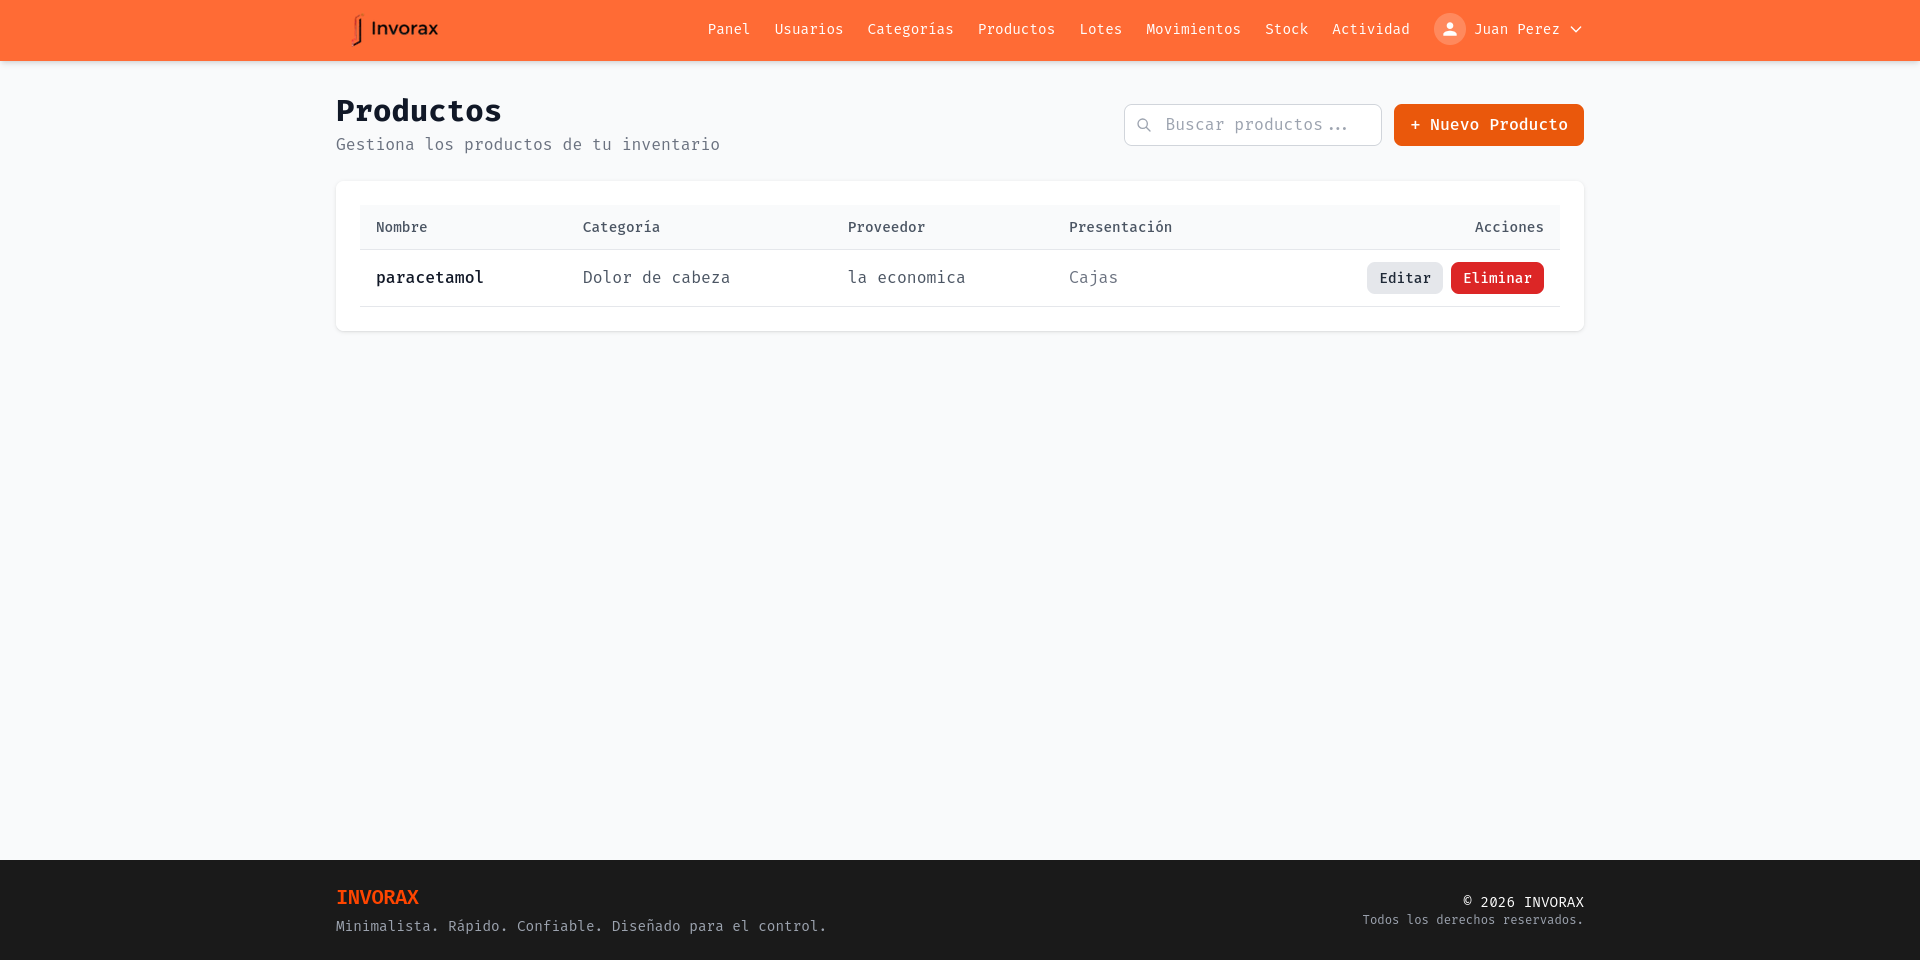The width and height of the screenshot is (1920, 960).
Task: Open the Panel navigation item
Action: 728,29
